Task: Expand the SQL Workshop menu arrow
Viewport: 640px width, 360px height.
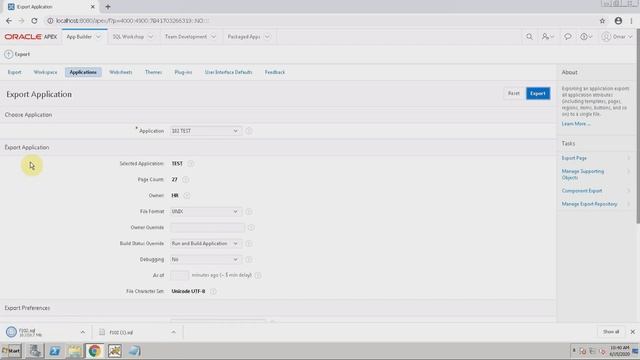Action: point(151,37)
